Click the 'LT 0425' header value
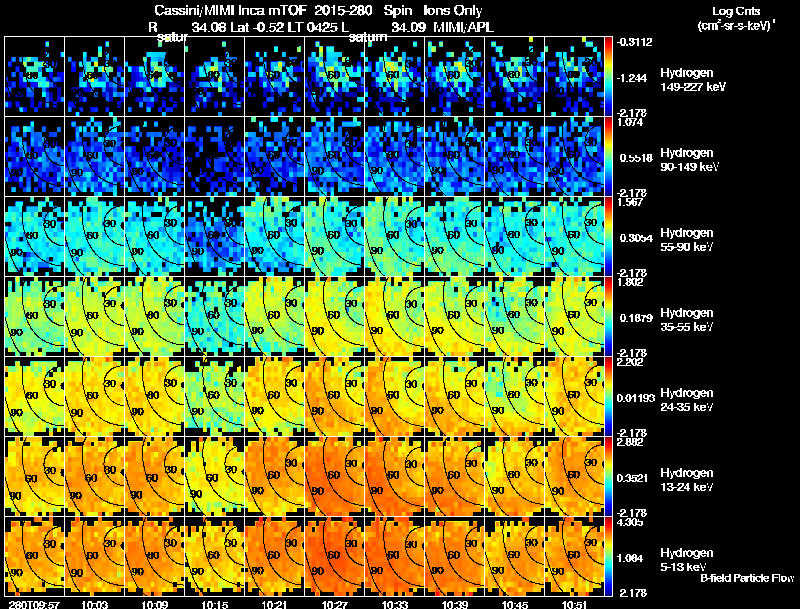 click(314, 28)
